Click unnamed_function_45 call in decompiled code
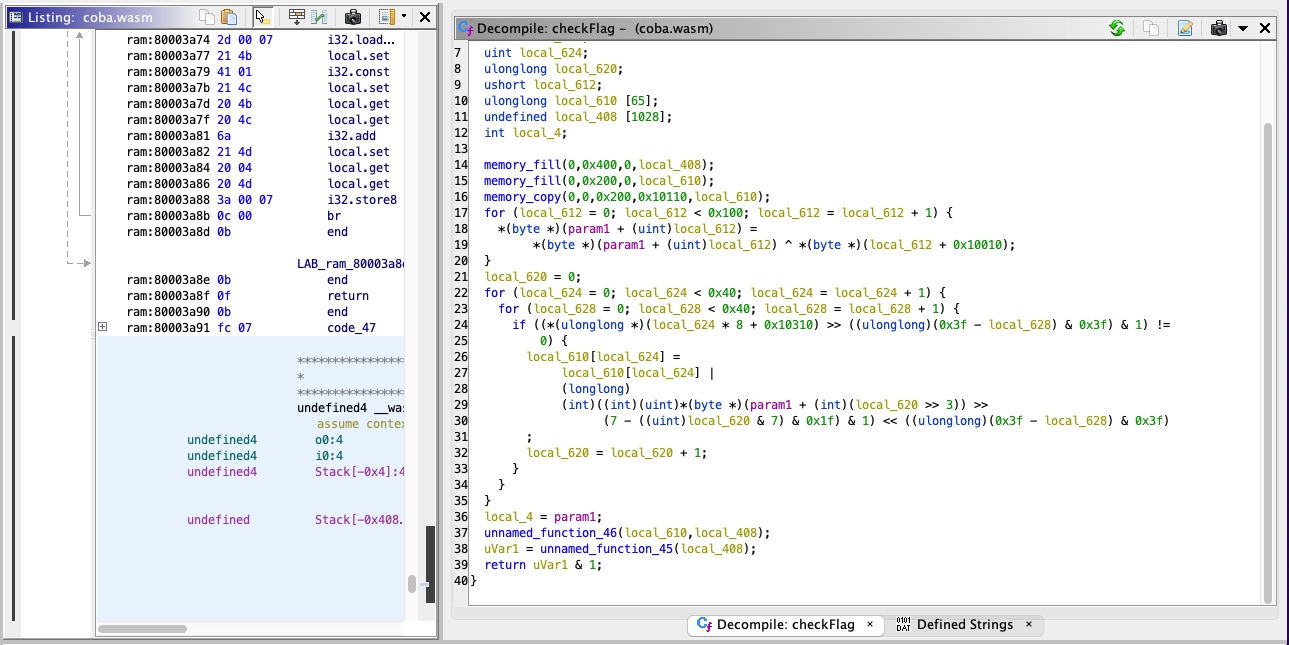 [607, 549]
